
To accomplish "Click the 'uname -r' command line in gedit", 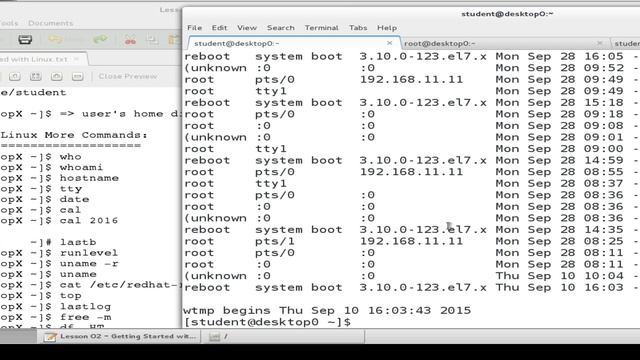I will (60, 263).
